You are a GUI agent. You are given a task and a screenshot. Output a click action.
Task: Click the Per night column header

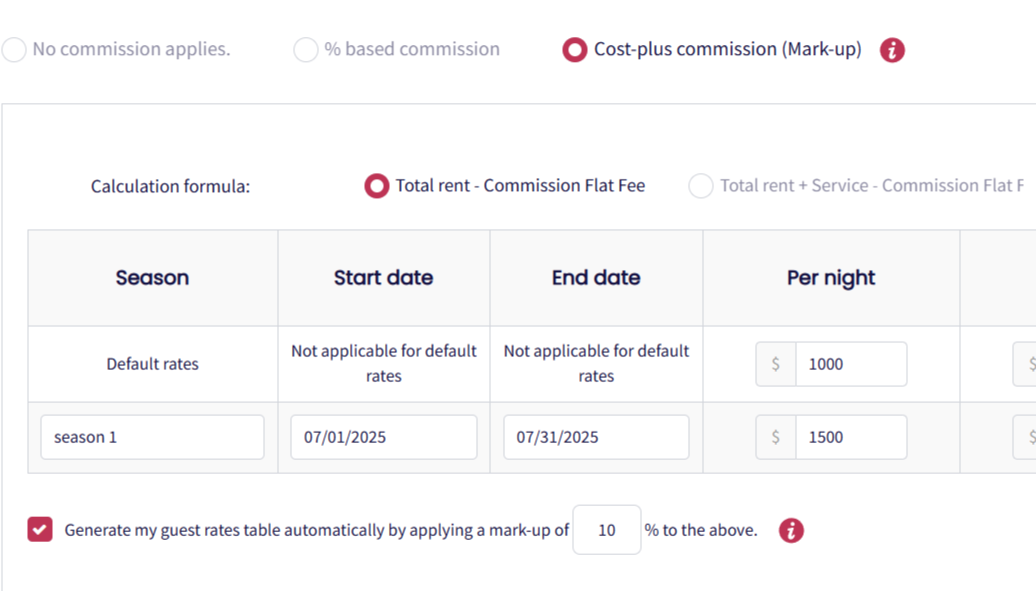pos(831,278)
